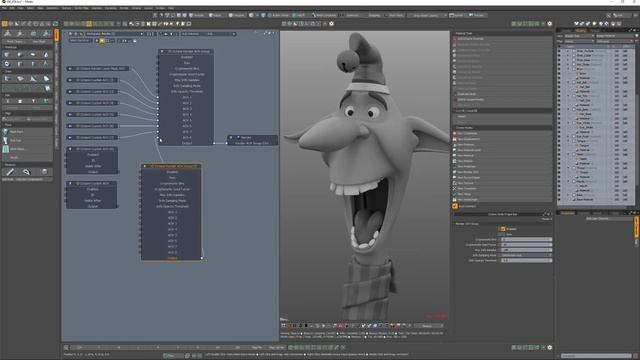Open settings gear beside the main toolbar icons
The width and height of the screenshot is (640, 360).
[331, 24]
